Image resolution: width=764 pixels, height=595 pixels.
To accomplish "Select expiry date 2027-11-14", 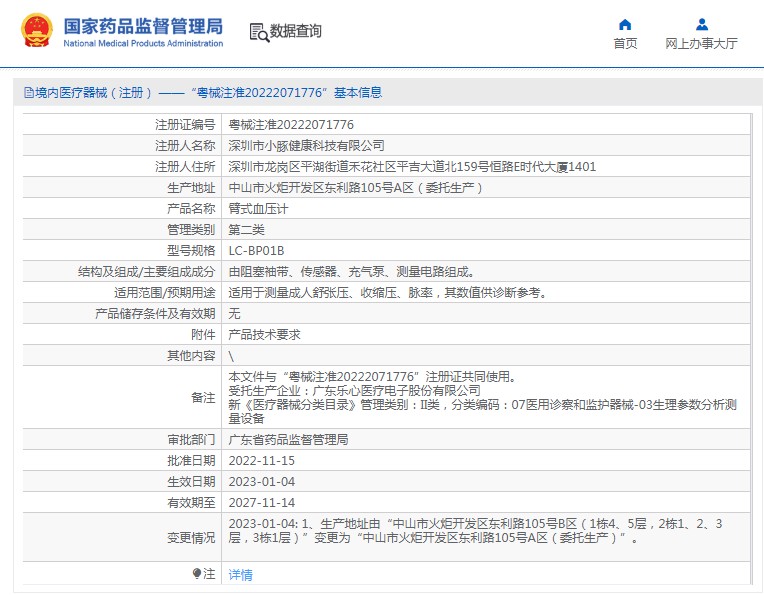I will 262,502.
